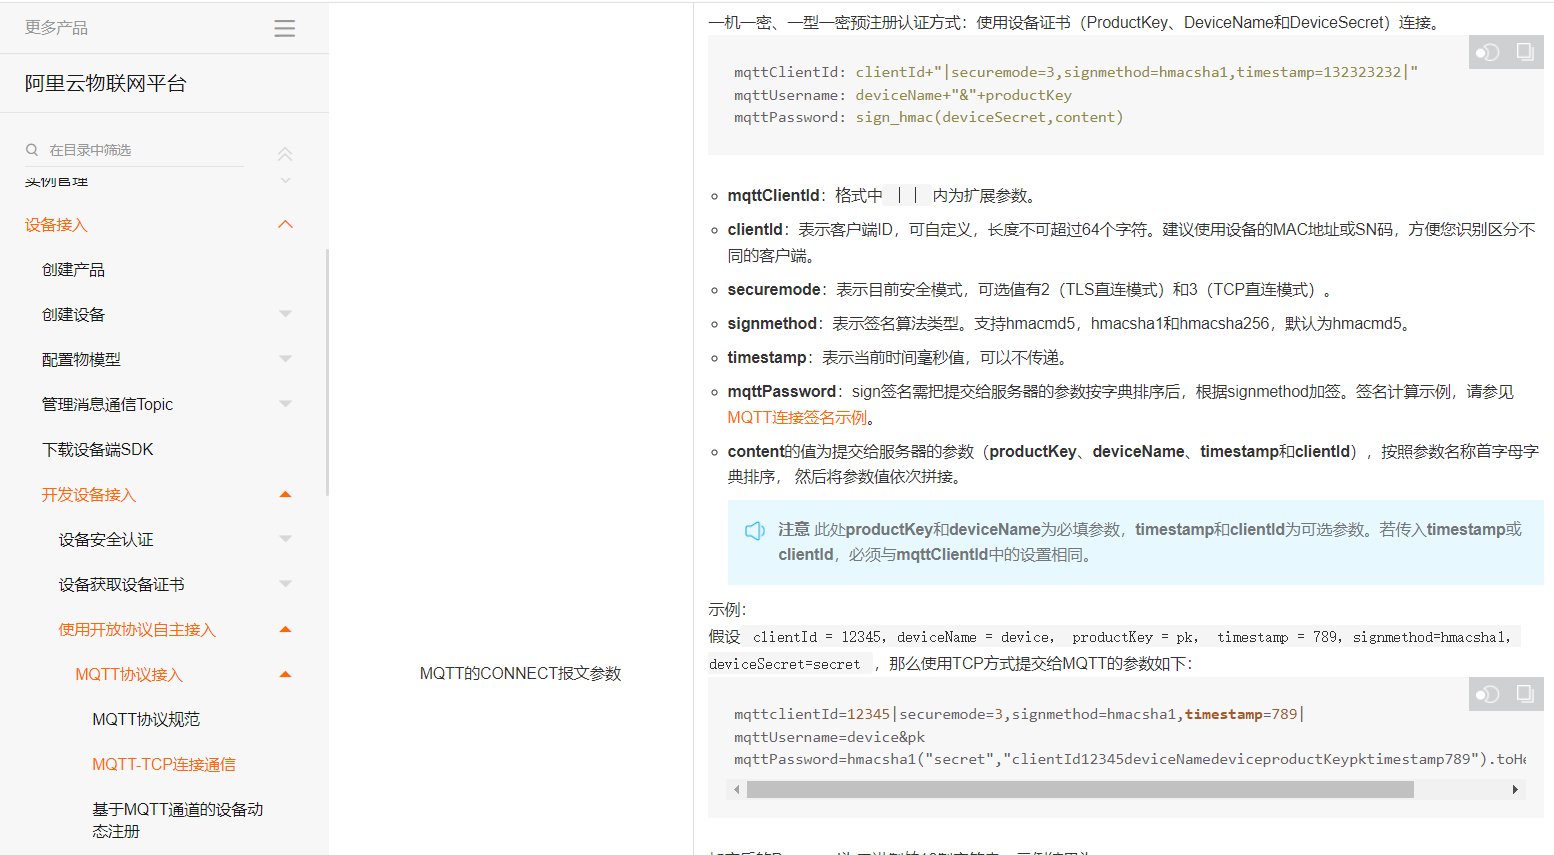This screenshot has height=855, width=1554.
Task: Open the 创建产品 page
Action: (73, 270)
